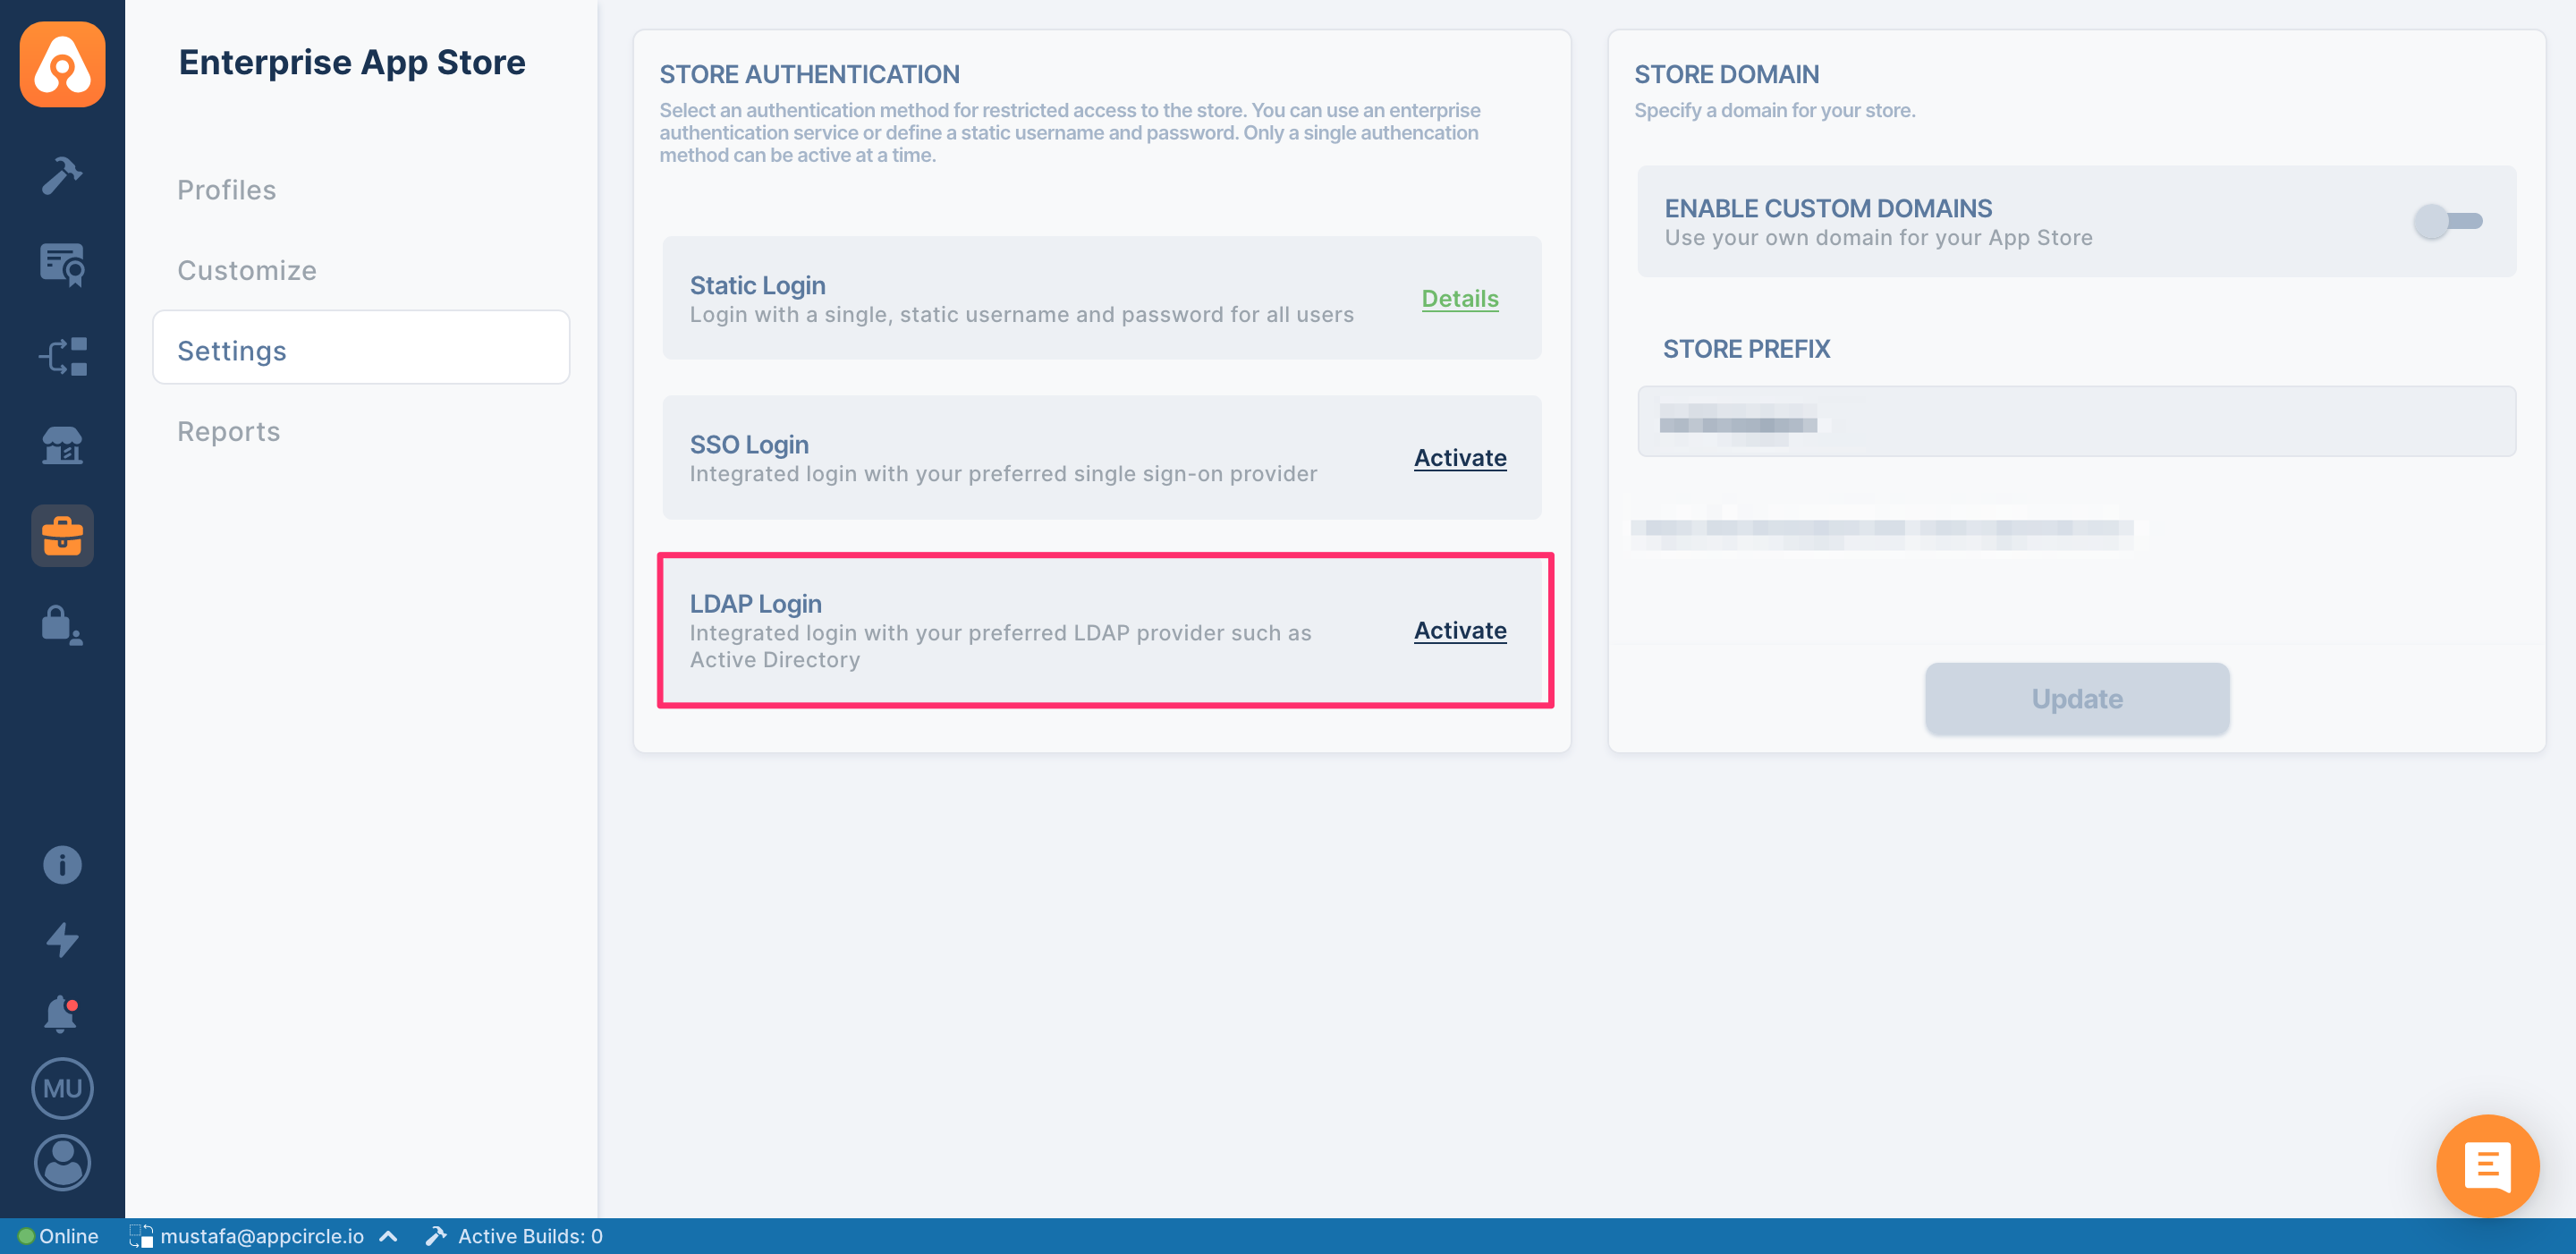
Task: Click the SSO Login title
Action: click(x=749, y=444)
